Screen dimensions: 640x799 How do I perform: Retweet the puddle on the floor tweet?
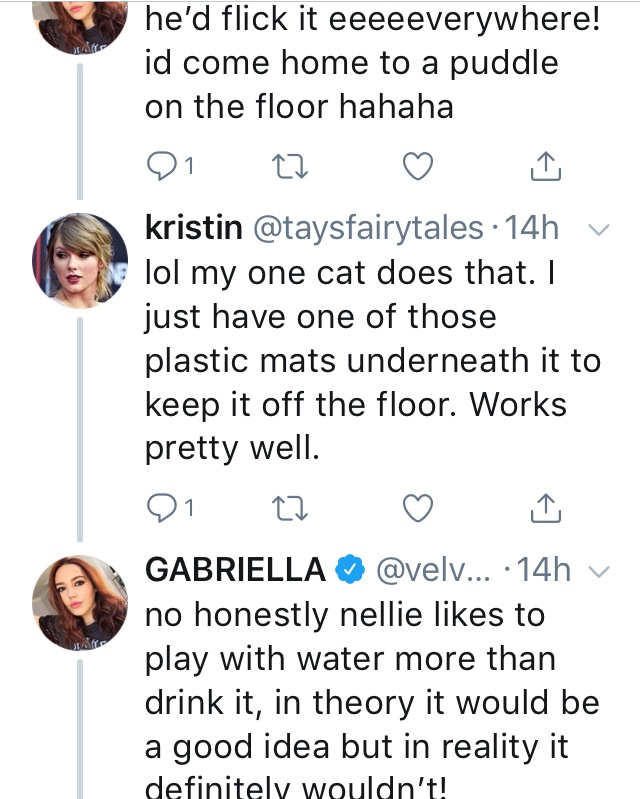(x=288, y=166)
